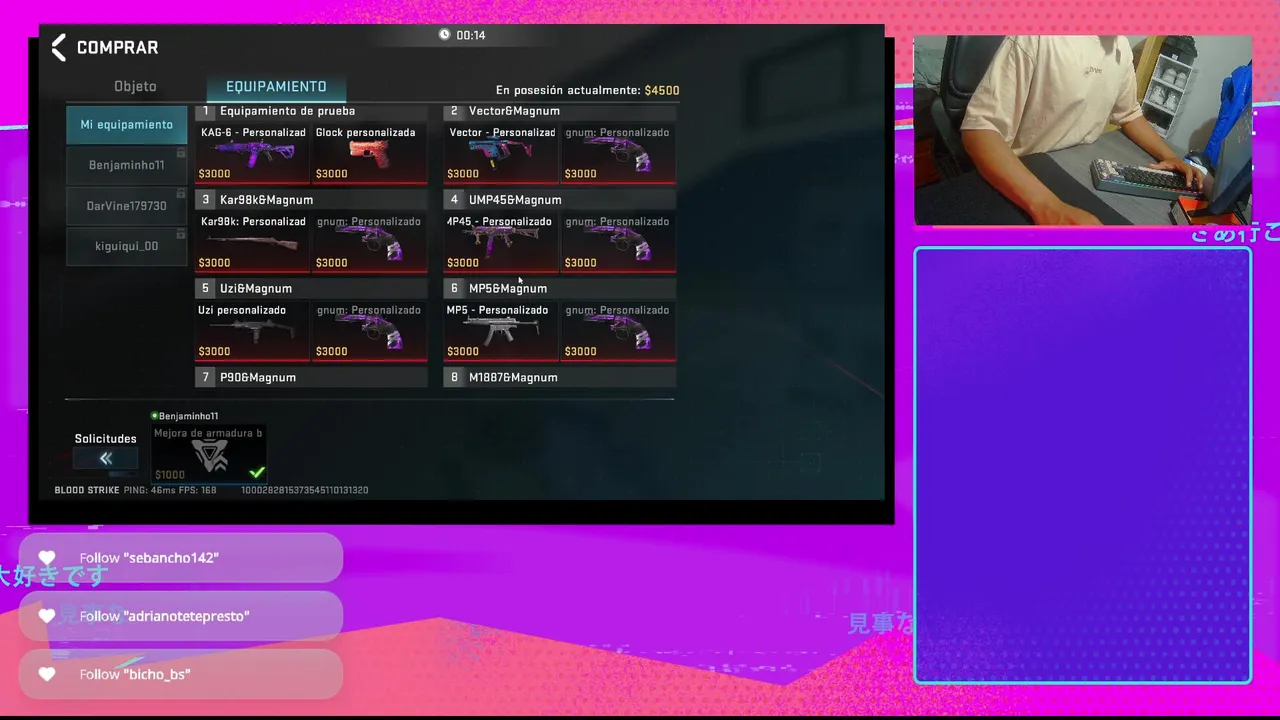This screenshot has height=720, width=1280.
Task: Buy the Magnum in MP5&Magnum loadout
Action: pyautogui.click(x=618, y=331)
